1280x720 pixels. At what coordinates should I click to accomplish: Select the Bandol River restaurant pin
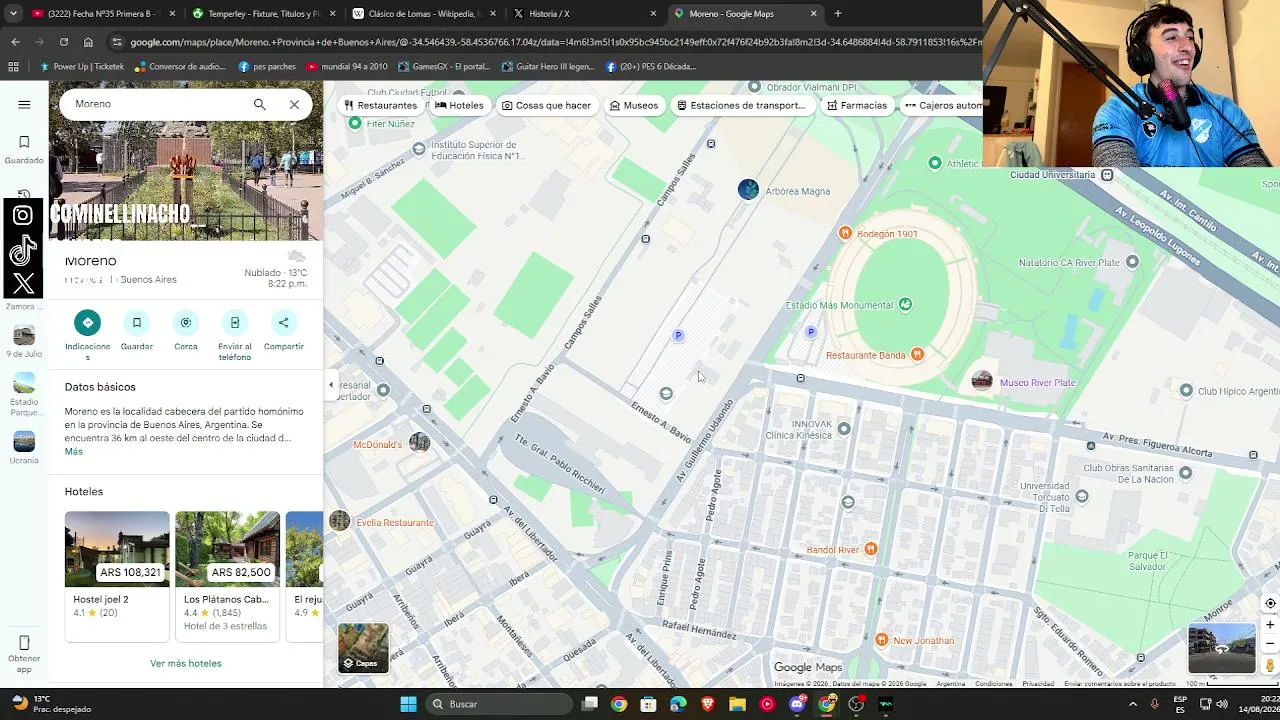[871, 550]
